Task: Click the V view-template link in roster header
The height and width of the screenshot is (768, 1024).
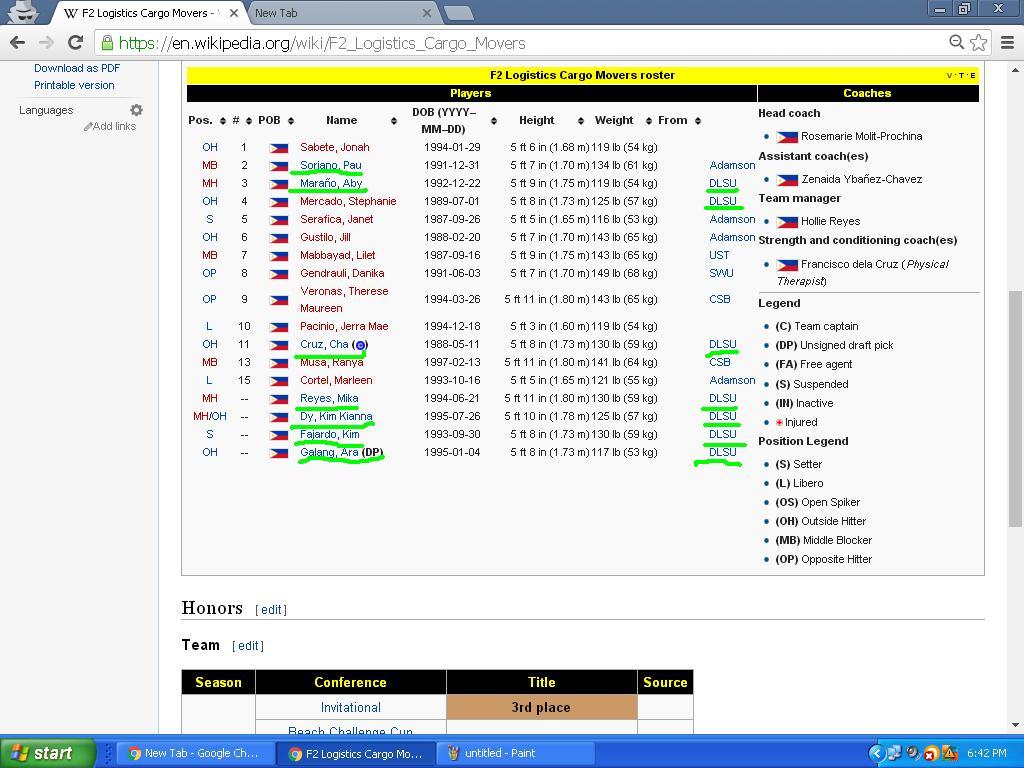Action: 950,76
